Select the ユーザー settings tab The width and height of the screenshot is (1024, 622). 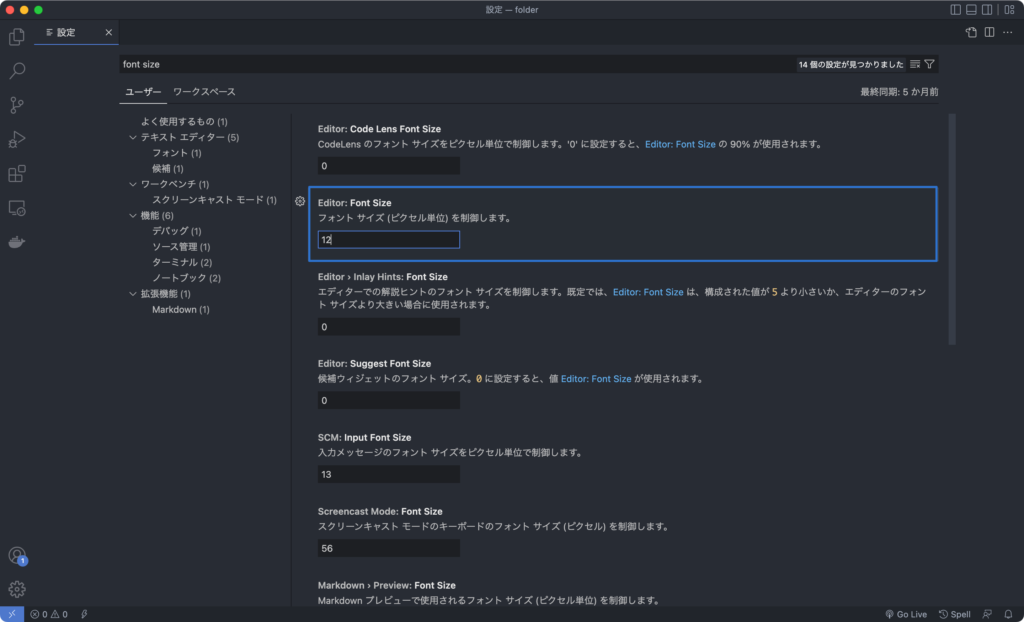pos(142,91)
